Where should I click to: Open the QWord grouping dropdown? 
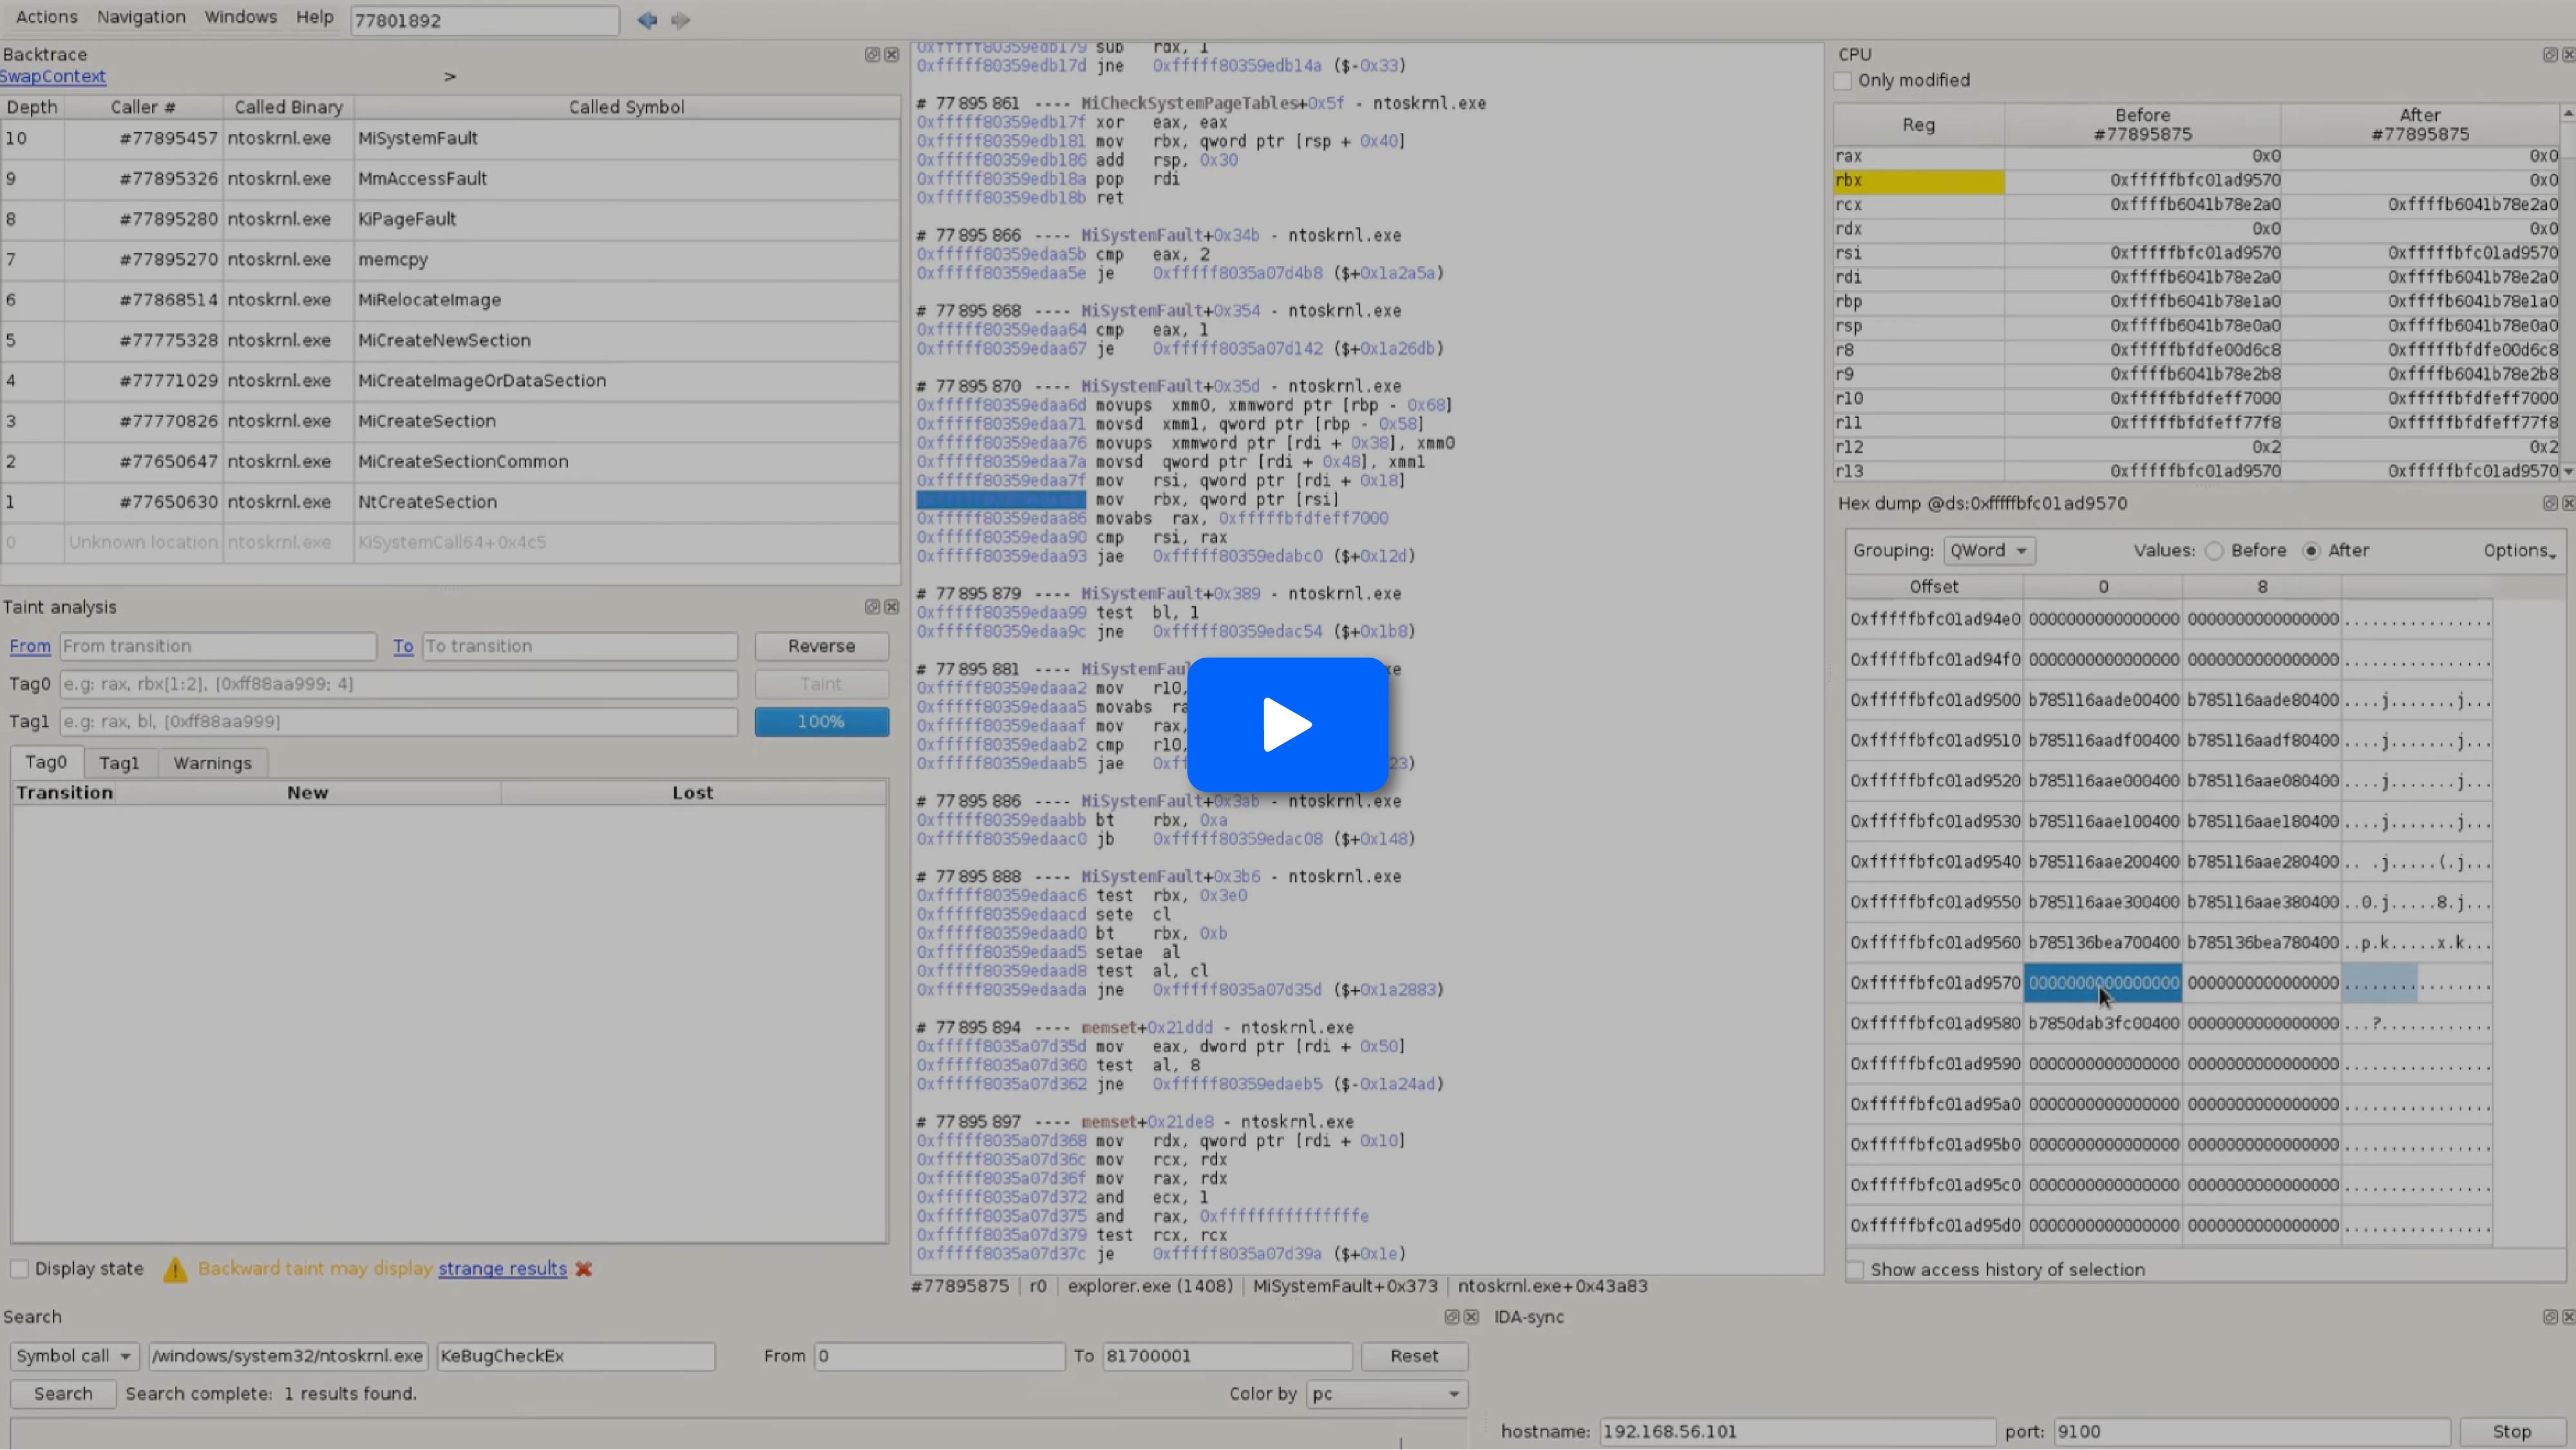[x=1988, y=550]
